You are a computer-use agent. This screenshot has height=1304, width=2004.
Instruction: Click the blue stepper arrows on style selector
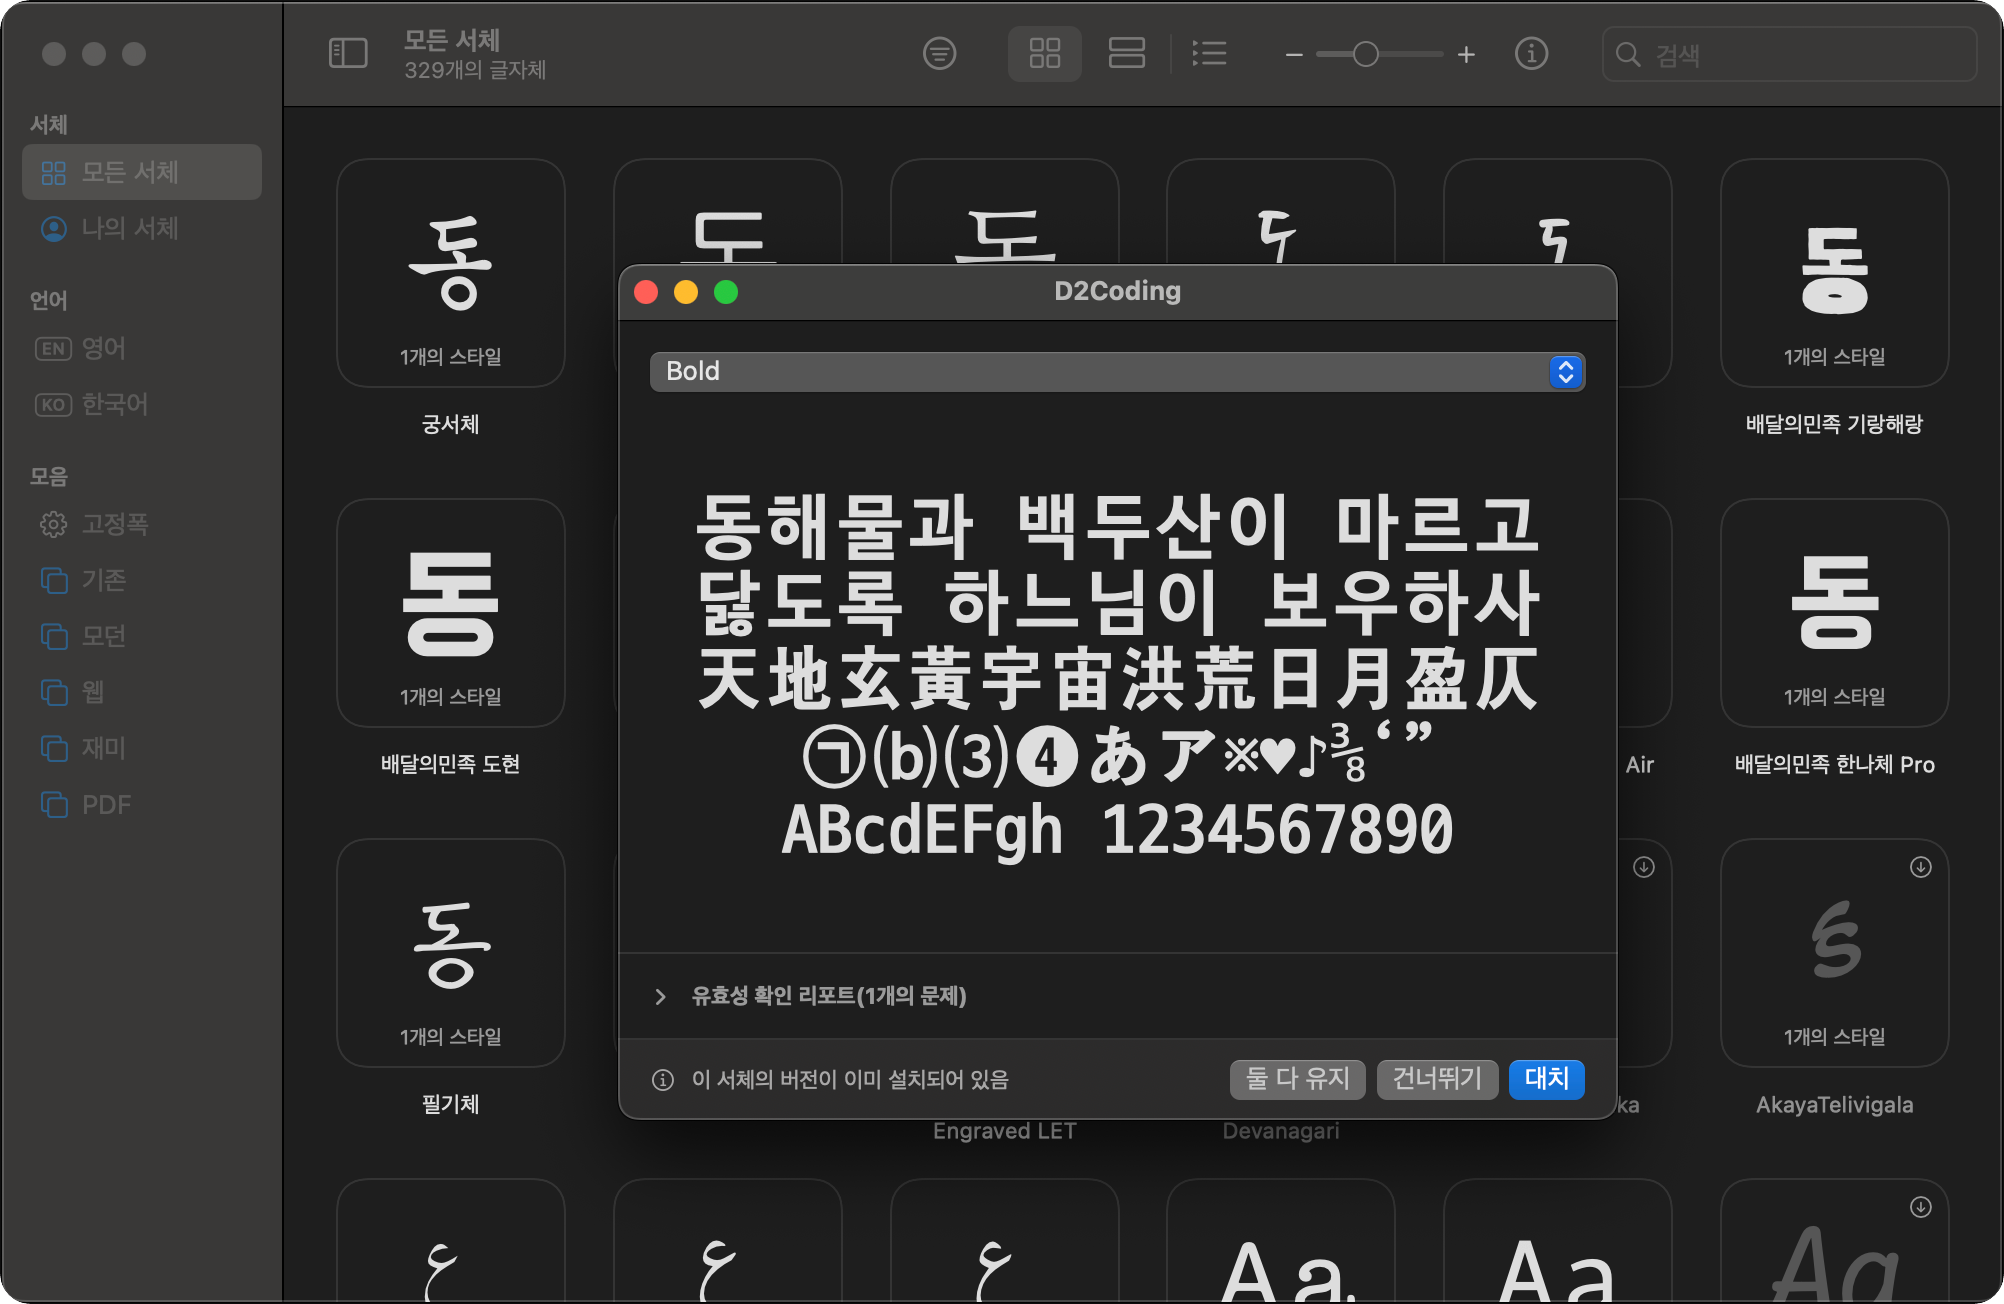click(x=1566, y=371)
